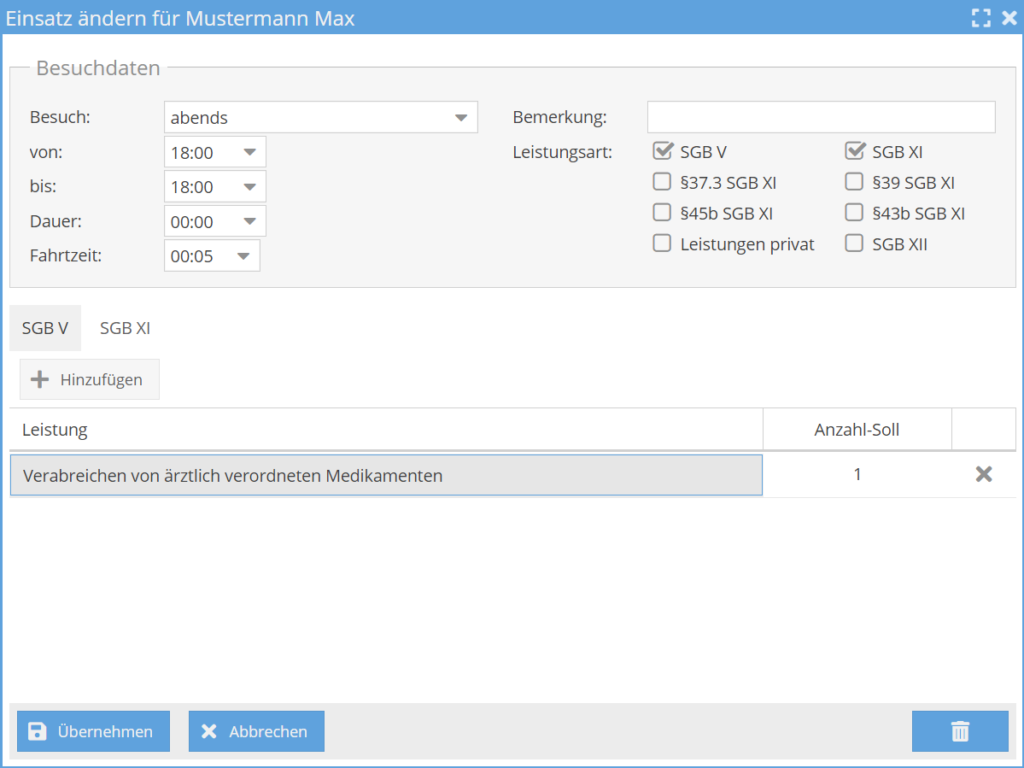Click the Abbrechen button
The image size is (1024, 768).
[x=256, y=731]
